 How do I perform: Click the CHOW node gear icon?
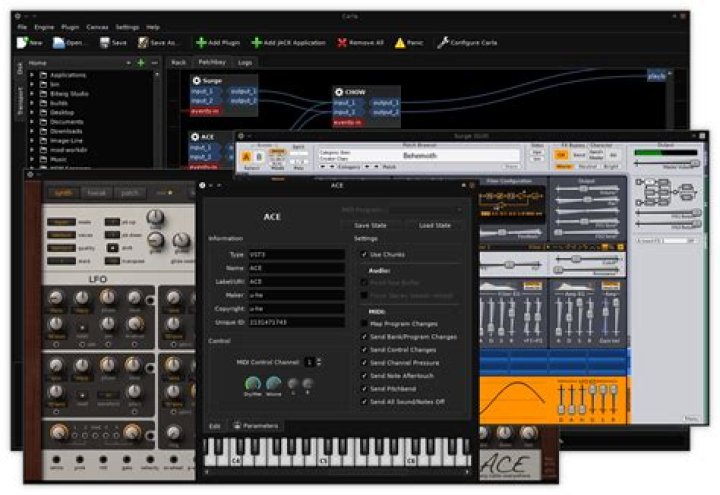[339, 92]
